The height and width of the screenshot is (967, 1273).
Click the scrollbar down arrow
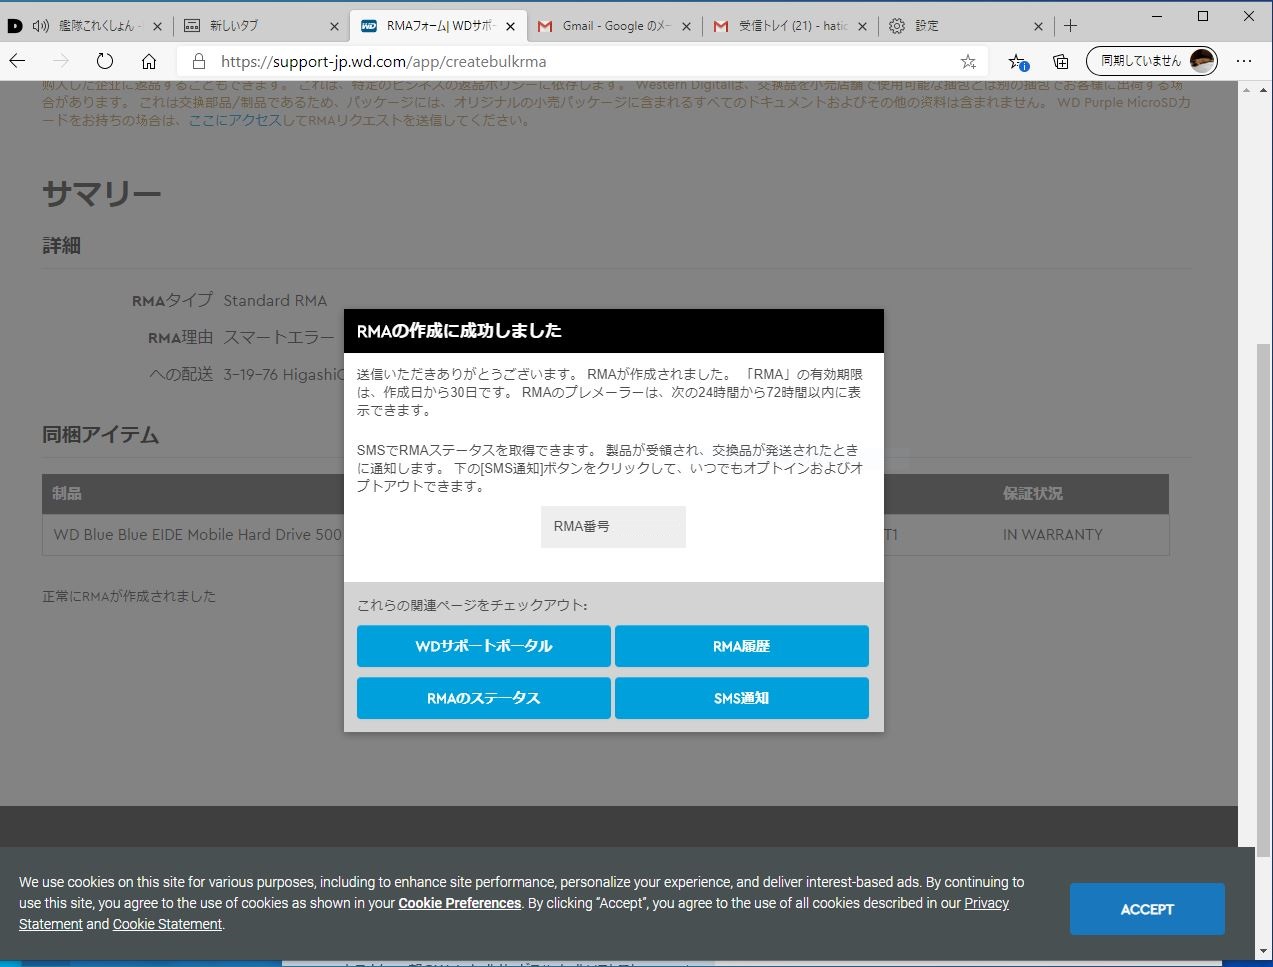[1264, 951]
